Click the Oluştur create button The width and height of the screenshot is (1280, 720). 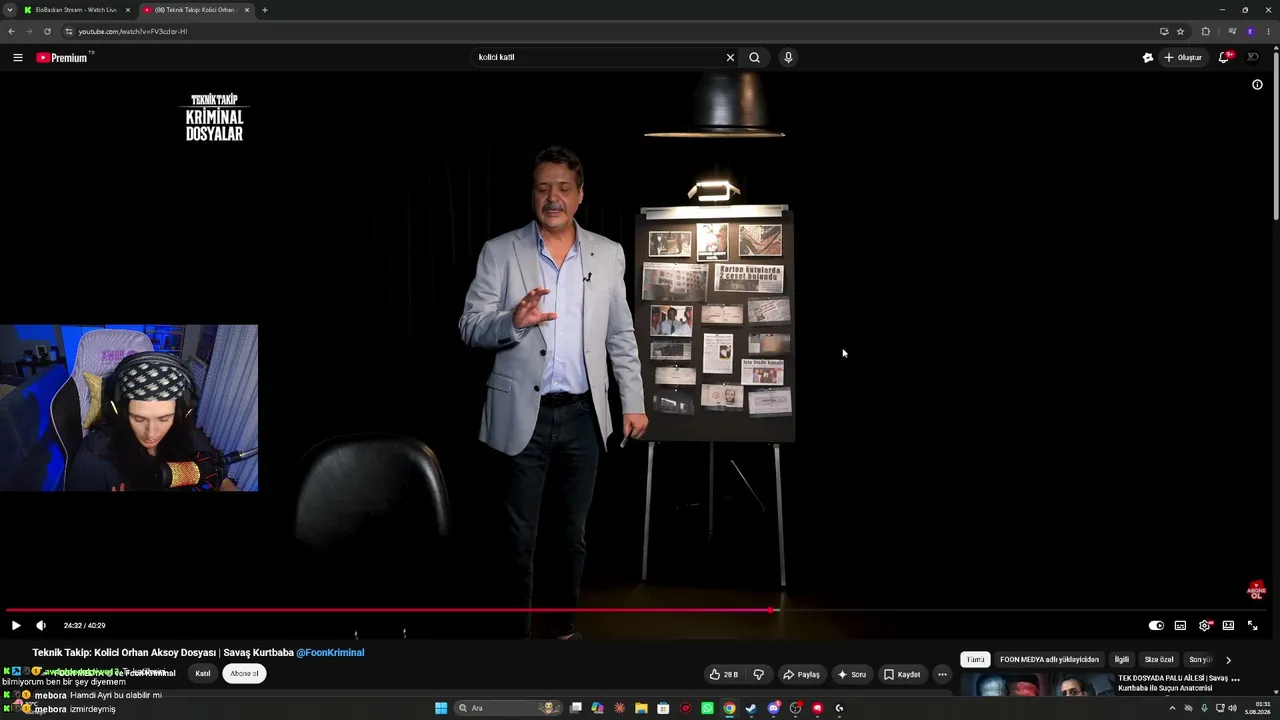coord(1183,57)
